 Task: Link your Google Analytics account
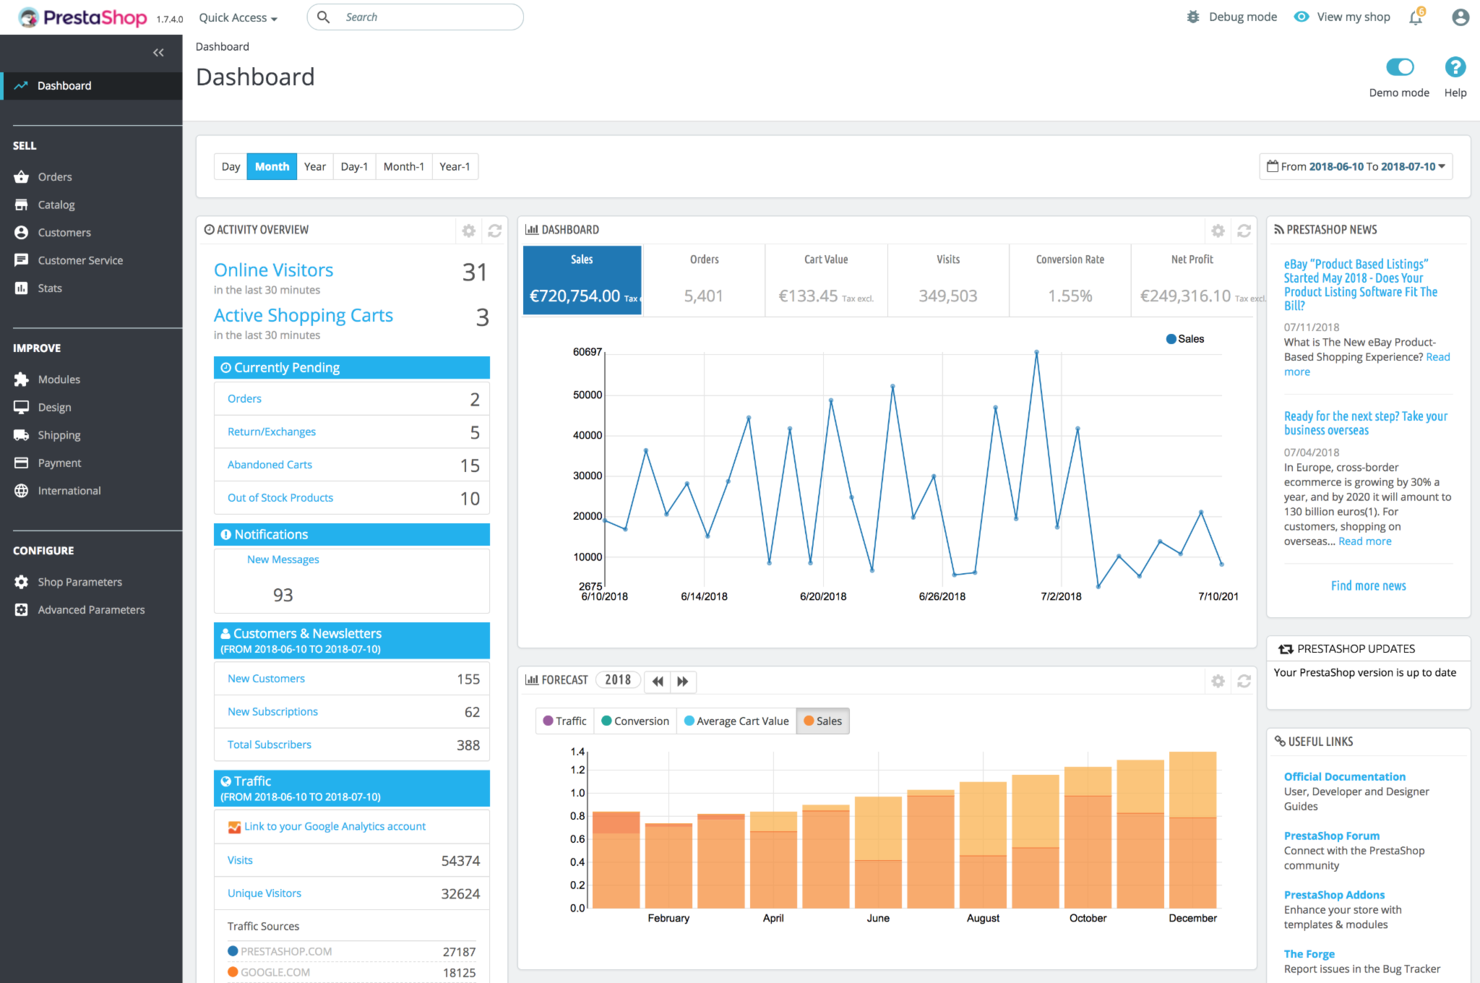[335, 826]
